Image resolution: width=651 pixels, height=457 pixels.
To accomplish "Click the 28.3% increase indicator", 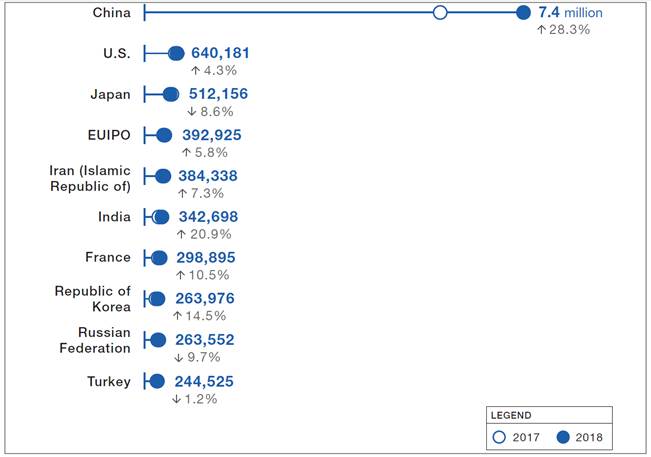I will (563, 30).
